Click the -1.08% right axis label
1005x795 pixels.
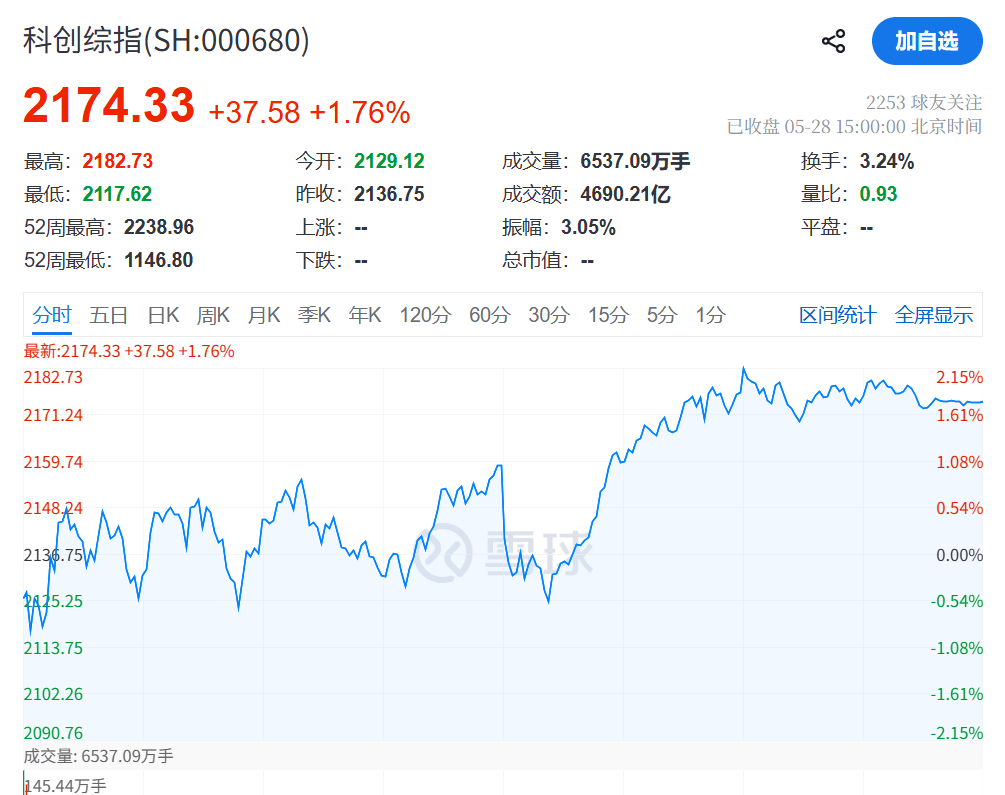(x=957, y=648)
